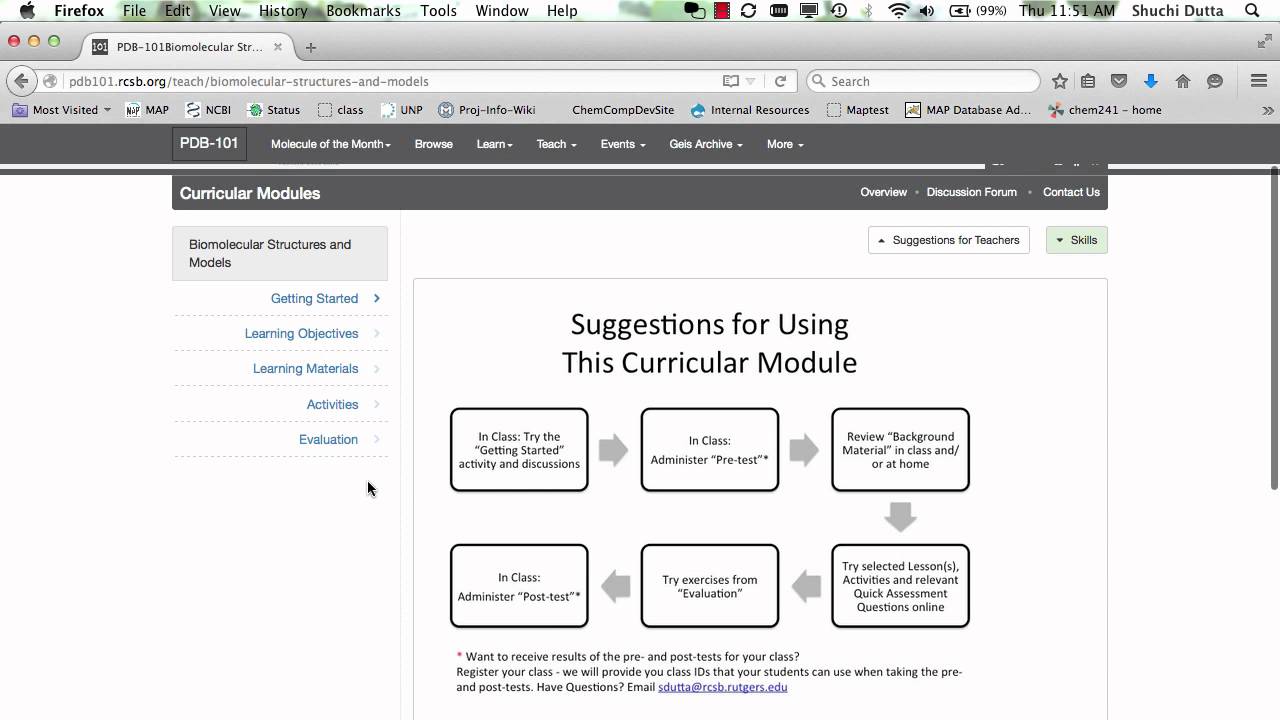This screenshot has width=1280, height=720.
Task: Expand the Learn dropdown menu
Action: coord(494,144)
